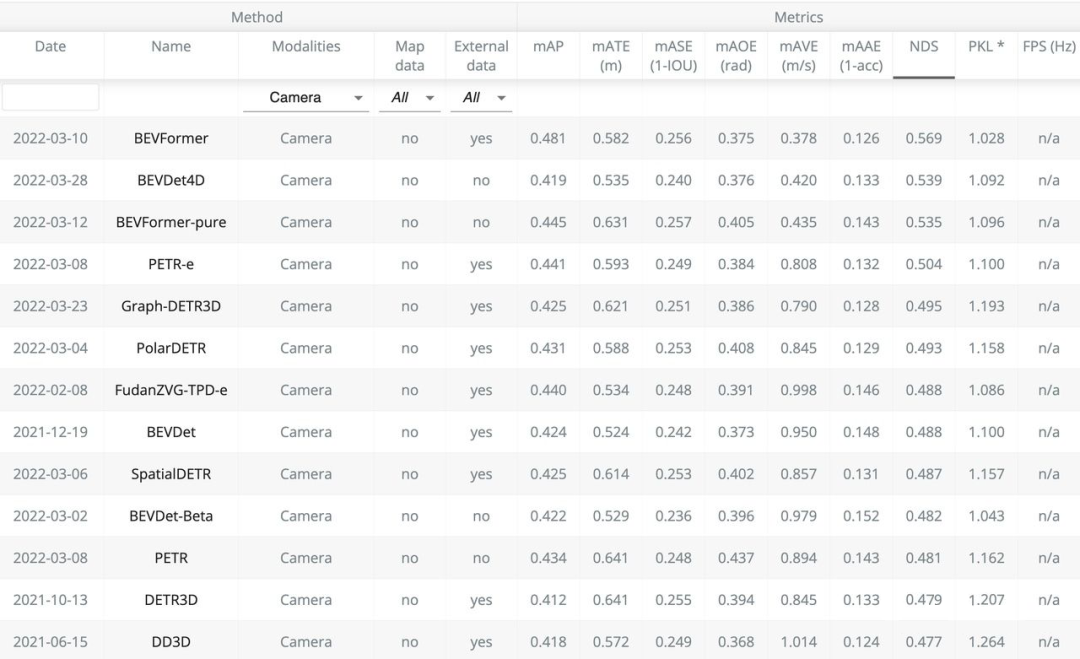Sort by the Date column header
Image resolution: width=1080 pixels, height=659 pixels.
click(x=51, y=47)
